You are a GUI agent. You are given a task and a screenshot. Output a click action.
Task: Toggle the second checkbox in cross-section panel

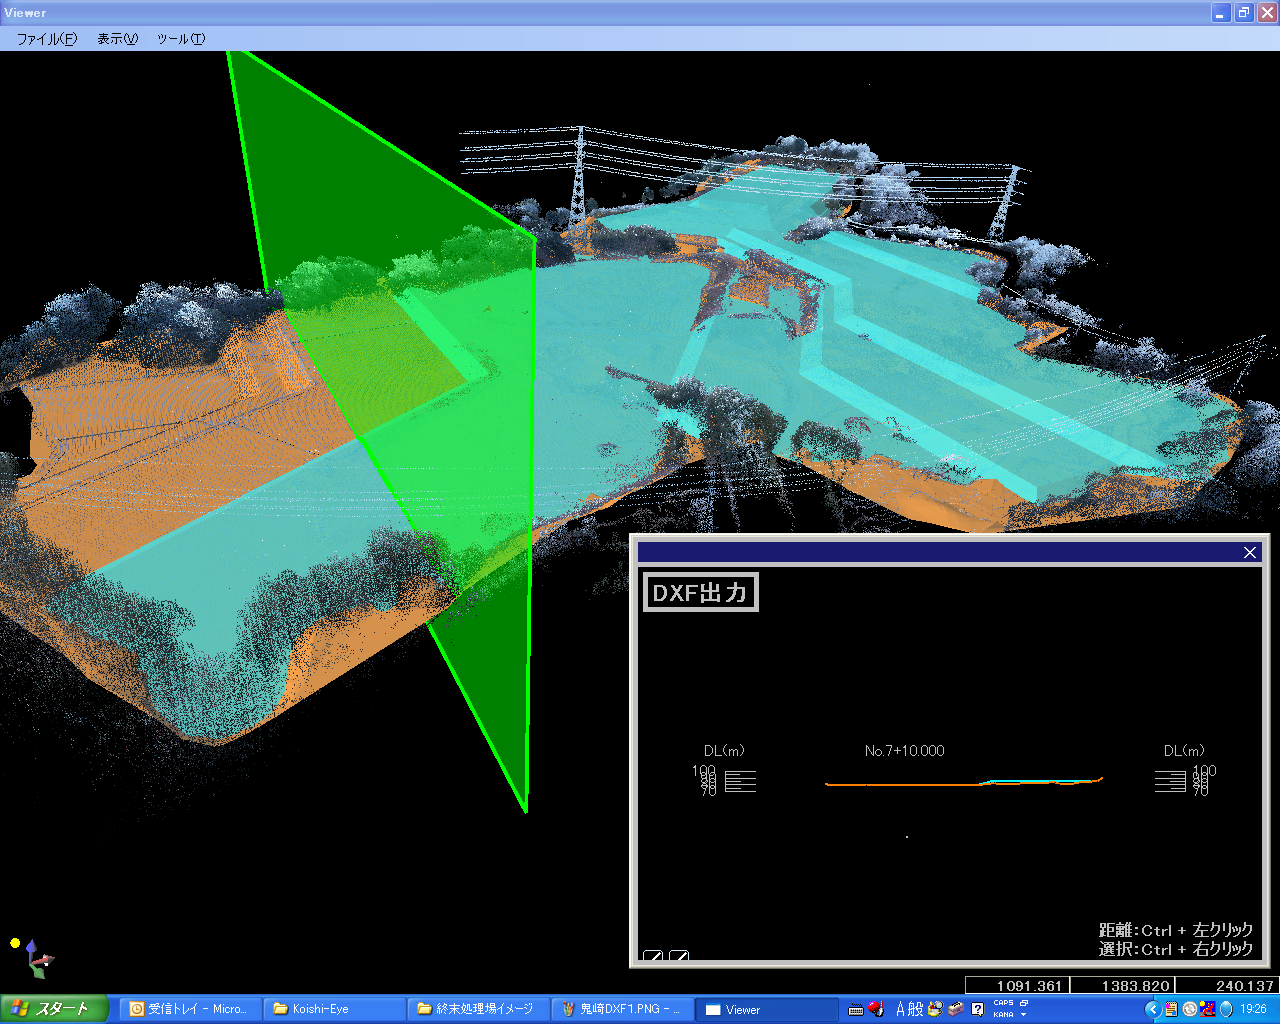pyautogui.click(x=678, y=957)
